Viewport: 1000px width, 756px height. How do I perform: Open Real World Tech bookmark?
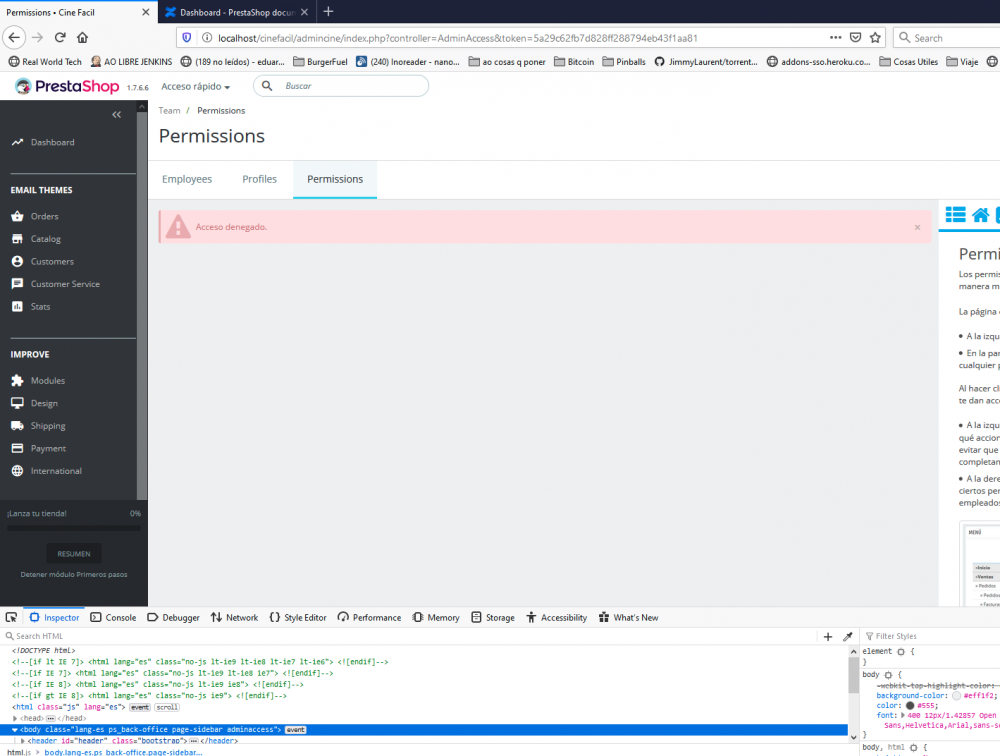[45, 62]
